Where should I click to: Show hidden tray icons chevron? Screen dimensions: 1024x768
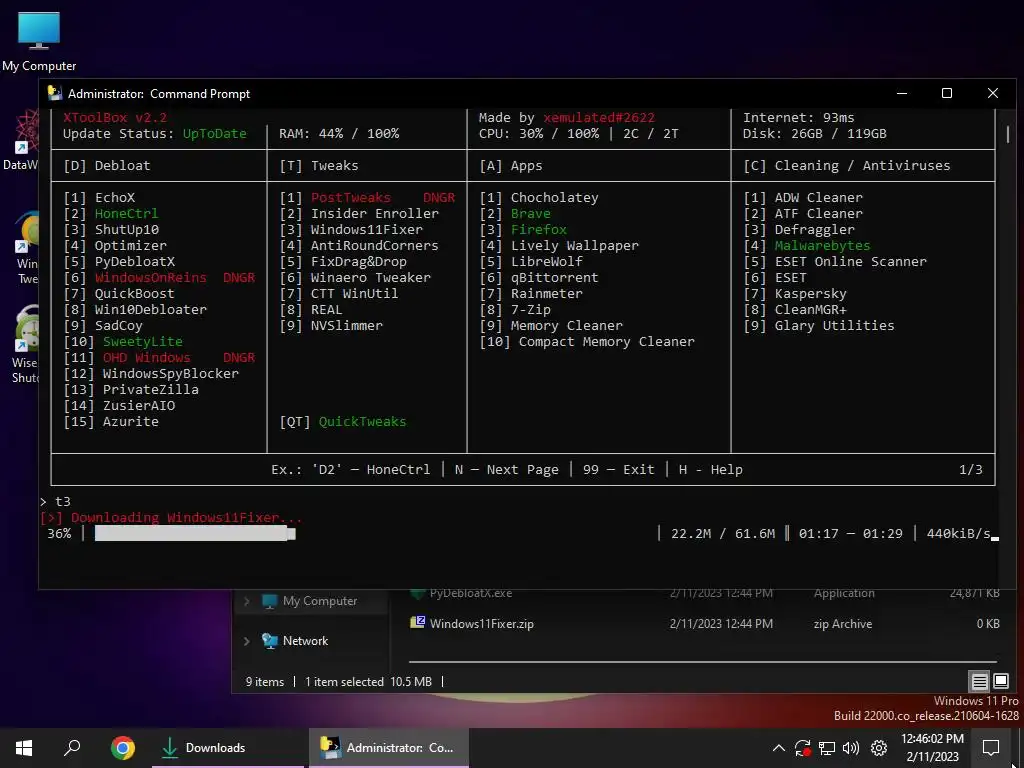tap(778, 748)
